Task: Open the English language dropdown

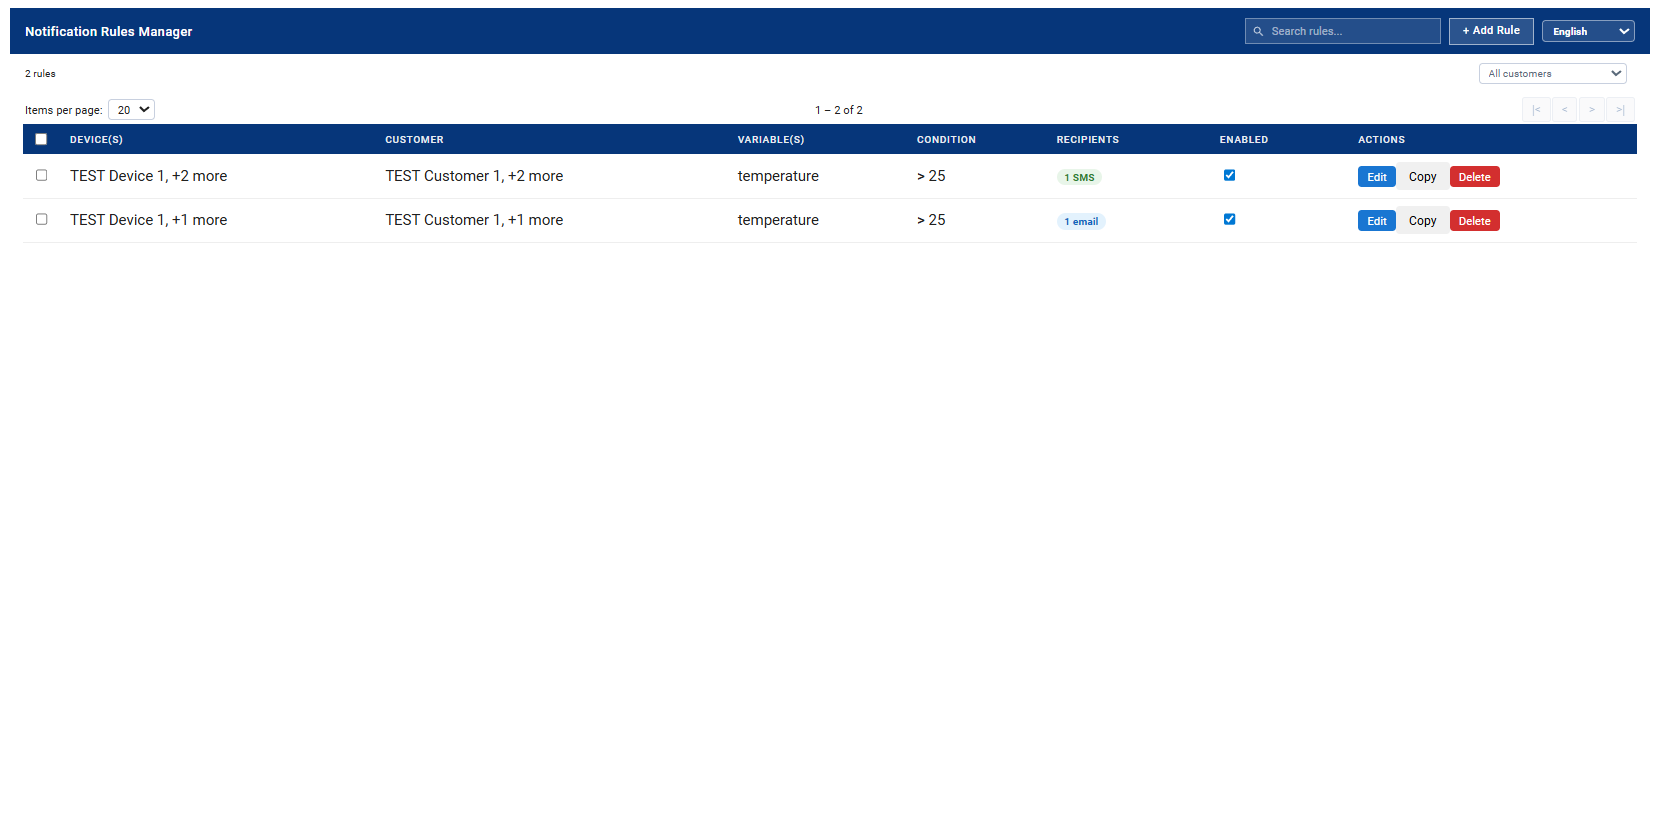Action: (x=1587, y=31)
